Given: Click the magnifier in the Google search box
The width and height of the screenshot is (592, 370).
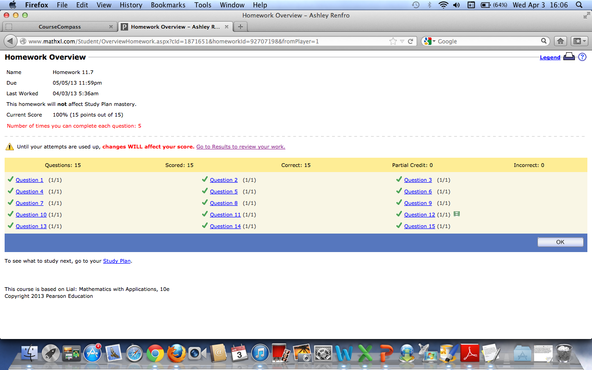Looking at the screenshot, I should coord(544,41).
